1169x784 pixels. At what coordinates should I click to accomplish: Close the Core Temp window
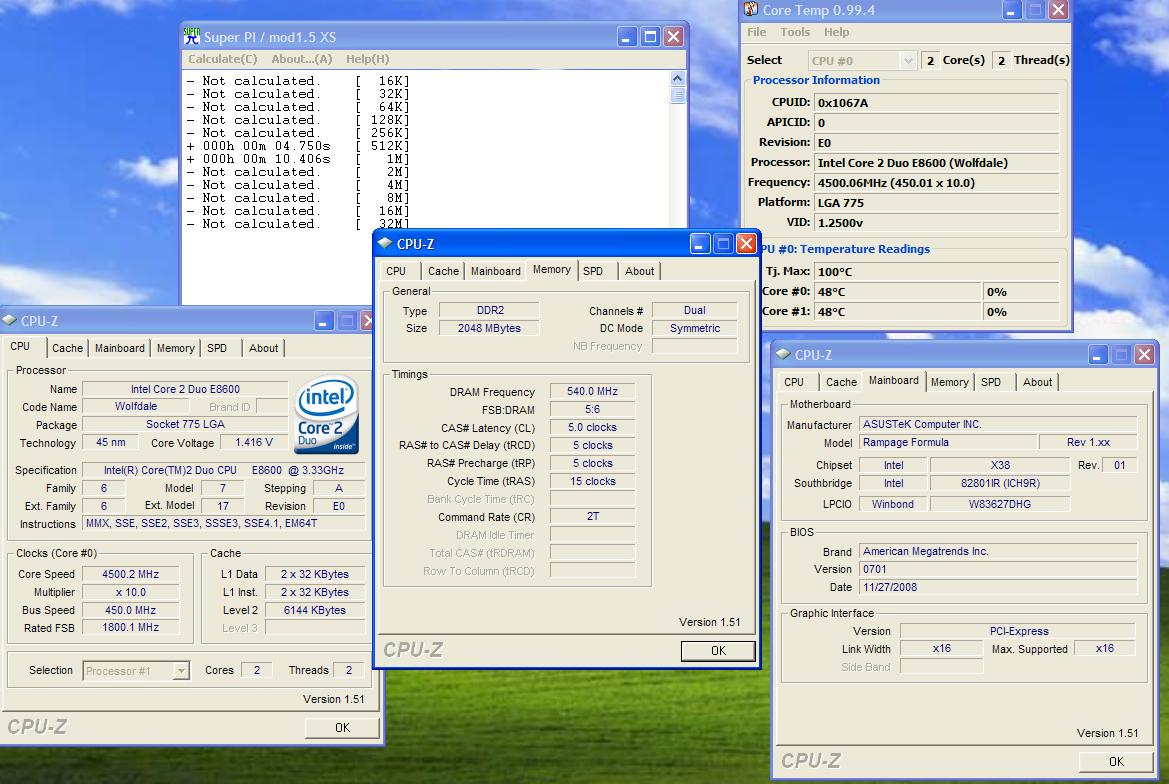[x=1058, y=10]
